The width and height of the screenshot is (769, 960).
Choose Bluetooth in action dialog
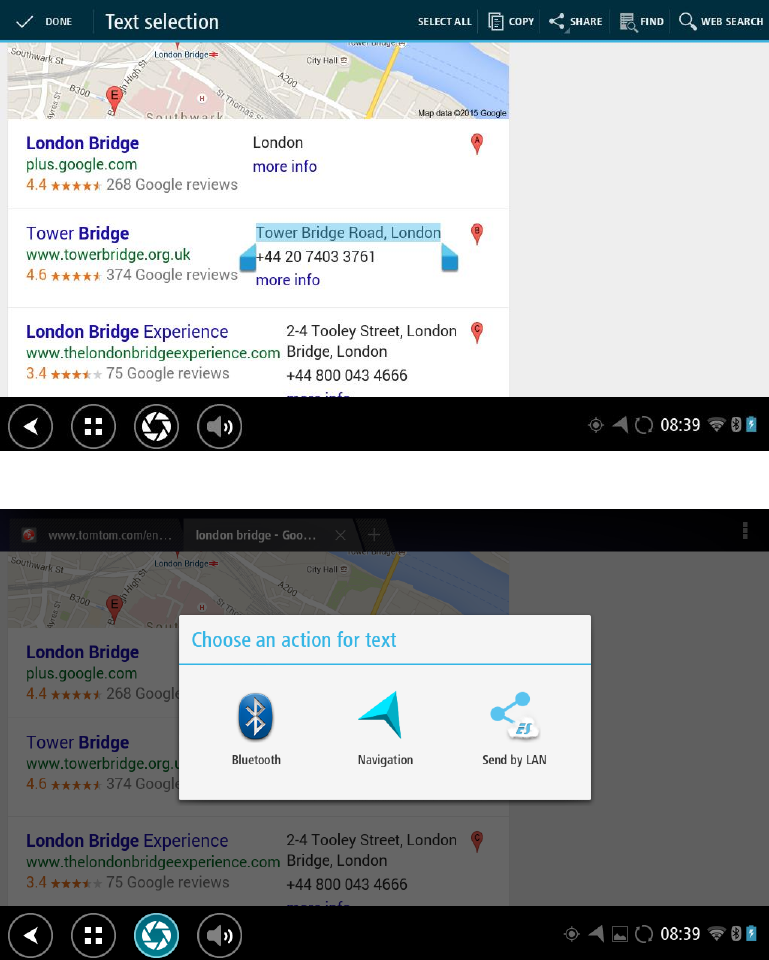256,729
